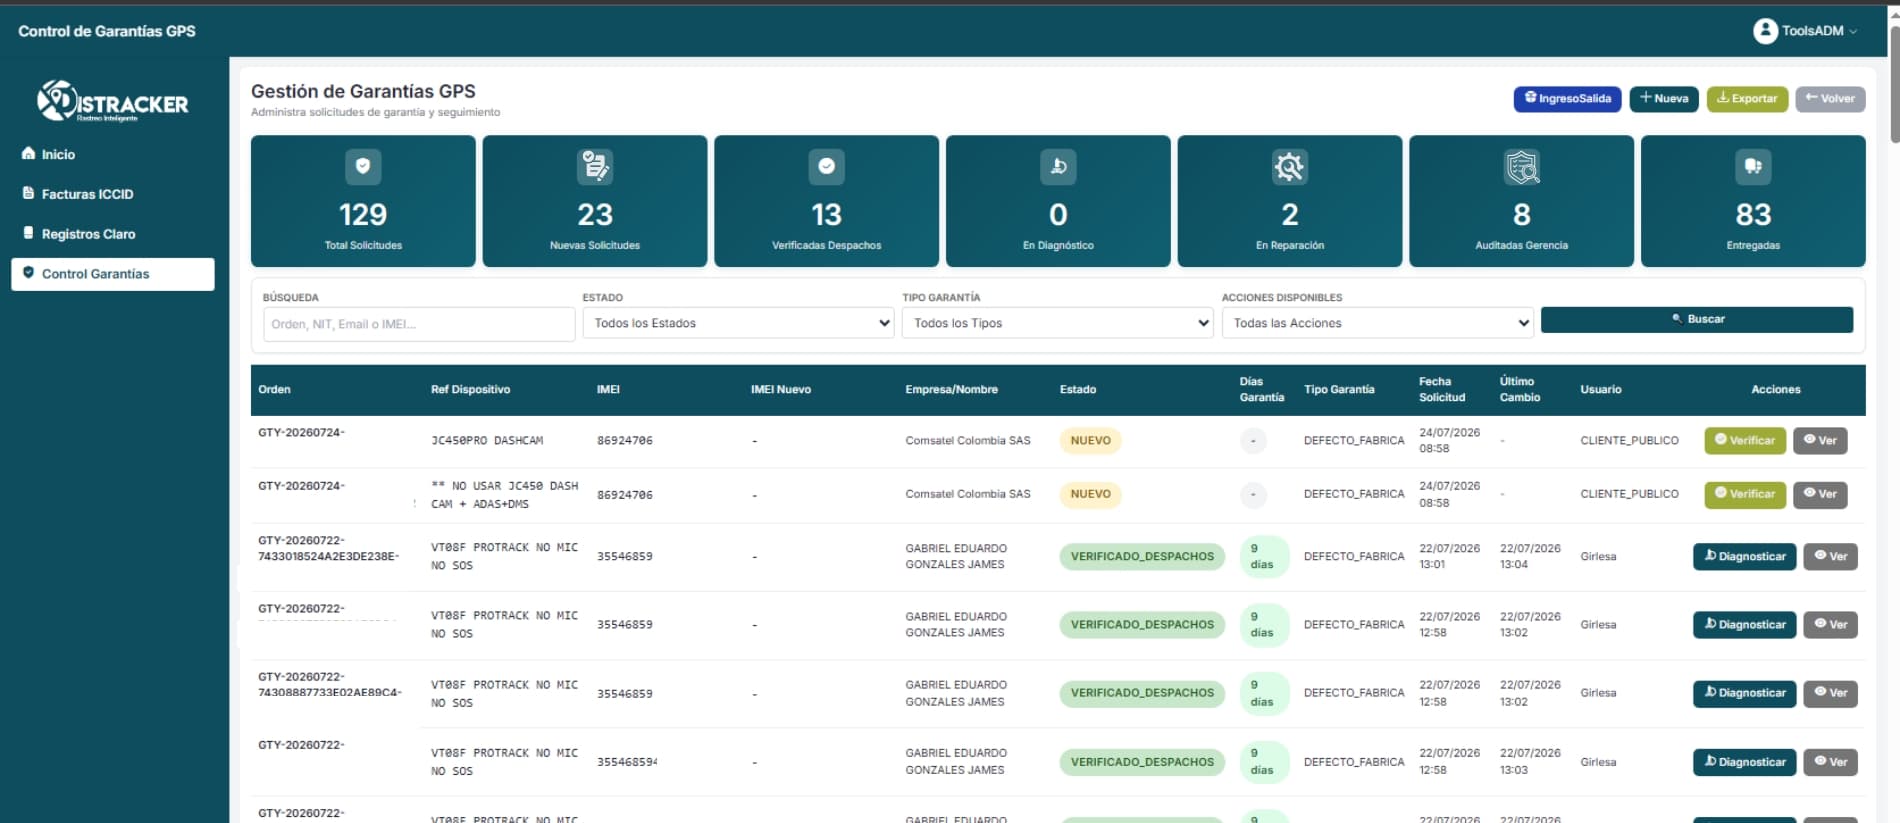The height and width of the screenshot is (823, 1900).
Task: Click the shield icon on Total Solicitudes card
Action: [363, 166]
